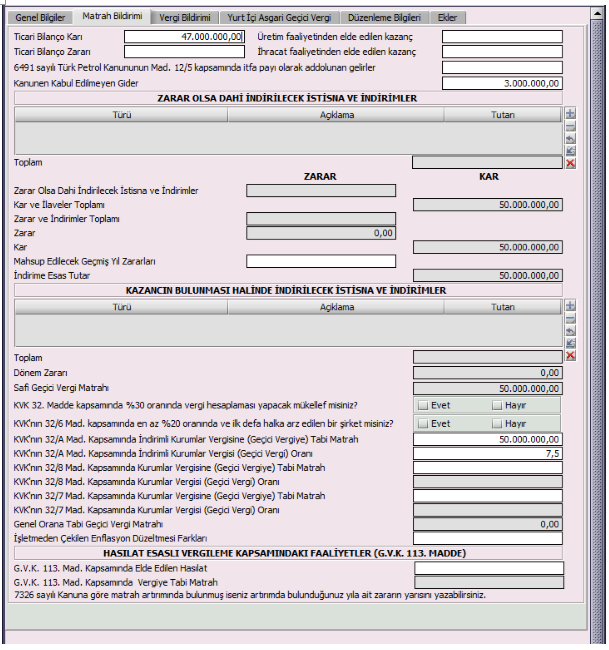Click the Zarar row value 0,00
Screen dimensions: 609x650
click(321, 233)
